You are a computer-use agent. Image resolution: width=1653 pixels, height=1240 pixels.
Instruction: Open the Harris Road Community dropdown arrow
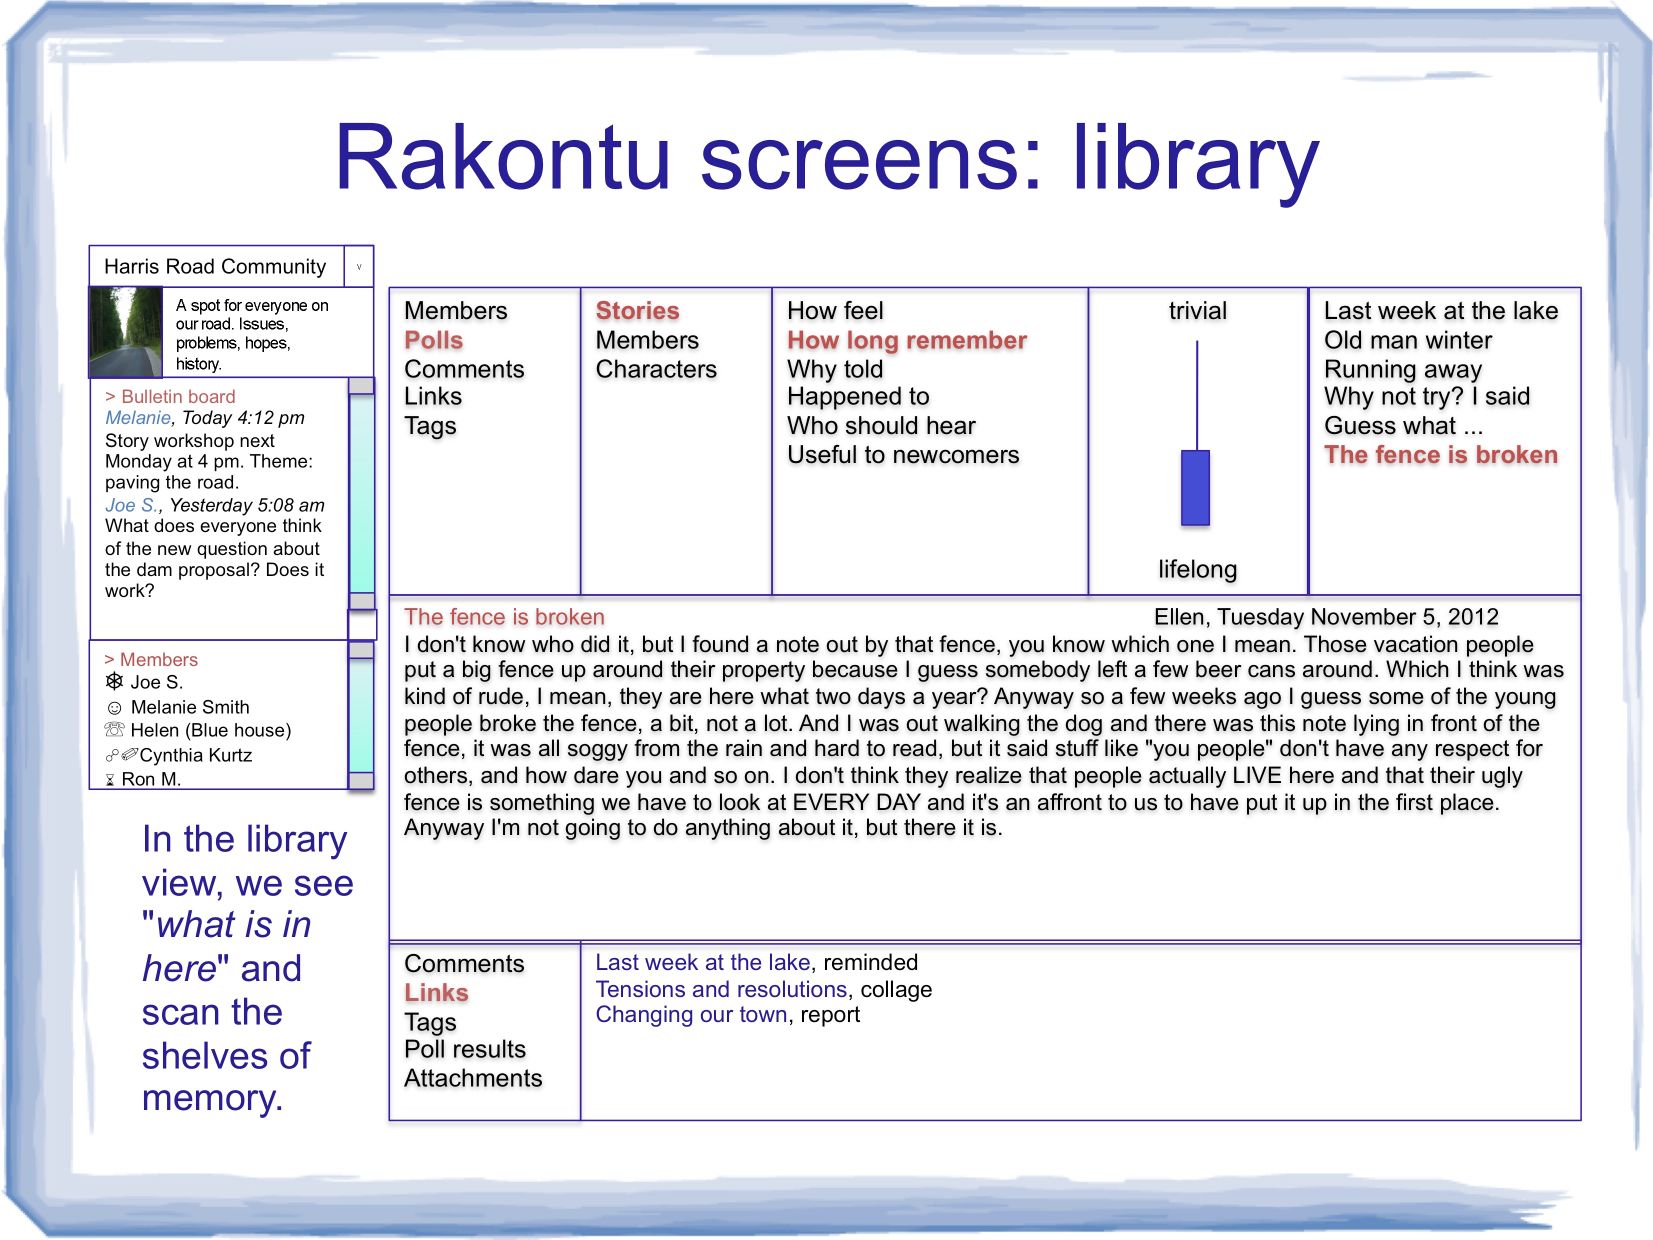tap(359, 267)
